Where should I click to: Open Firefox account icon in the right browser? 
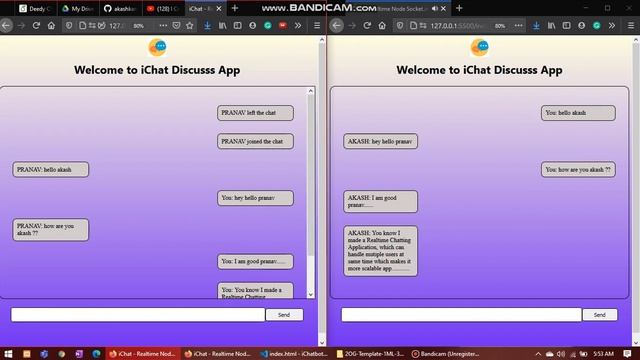[x=582, y=26]
